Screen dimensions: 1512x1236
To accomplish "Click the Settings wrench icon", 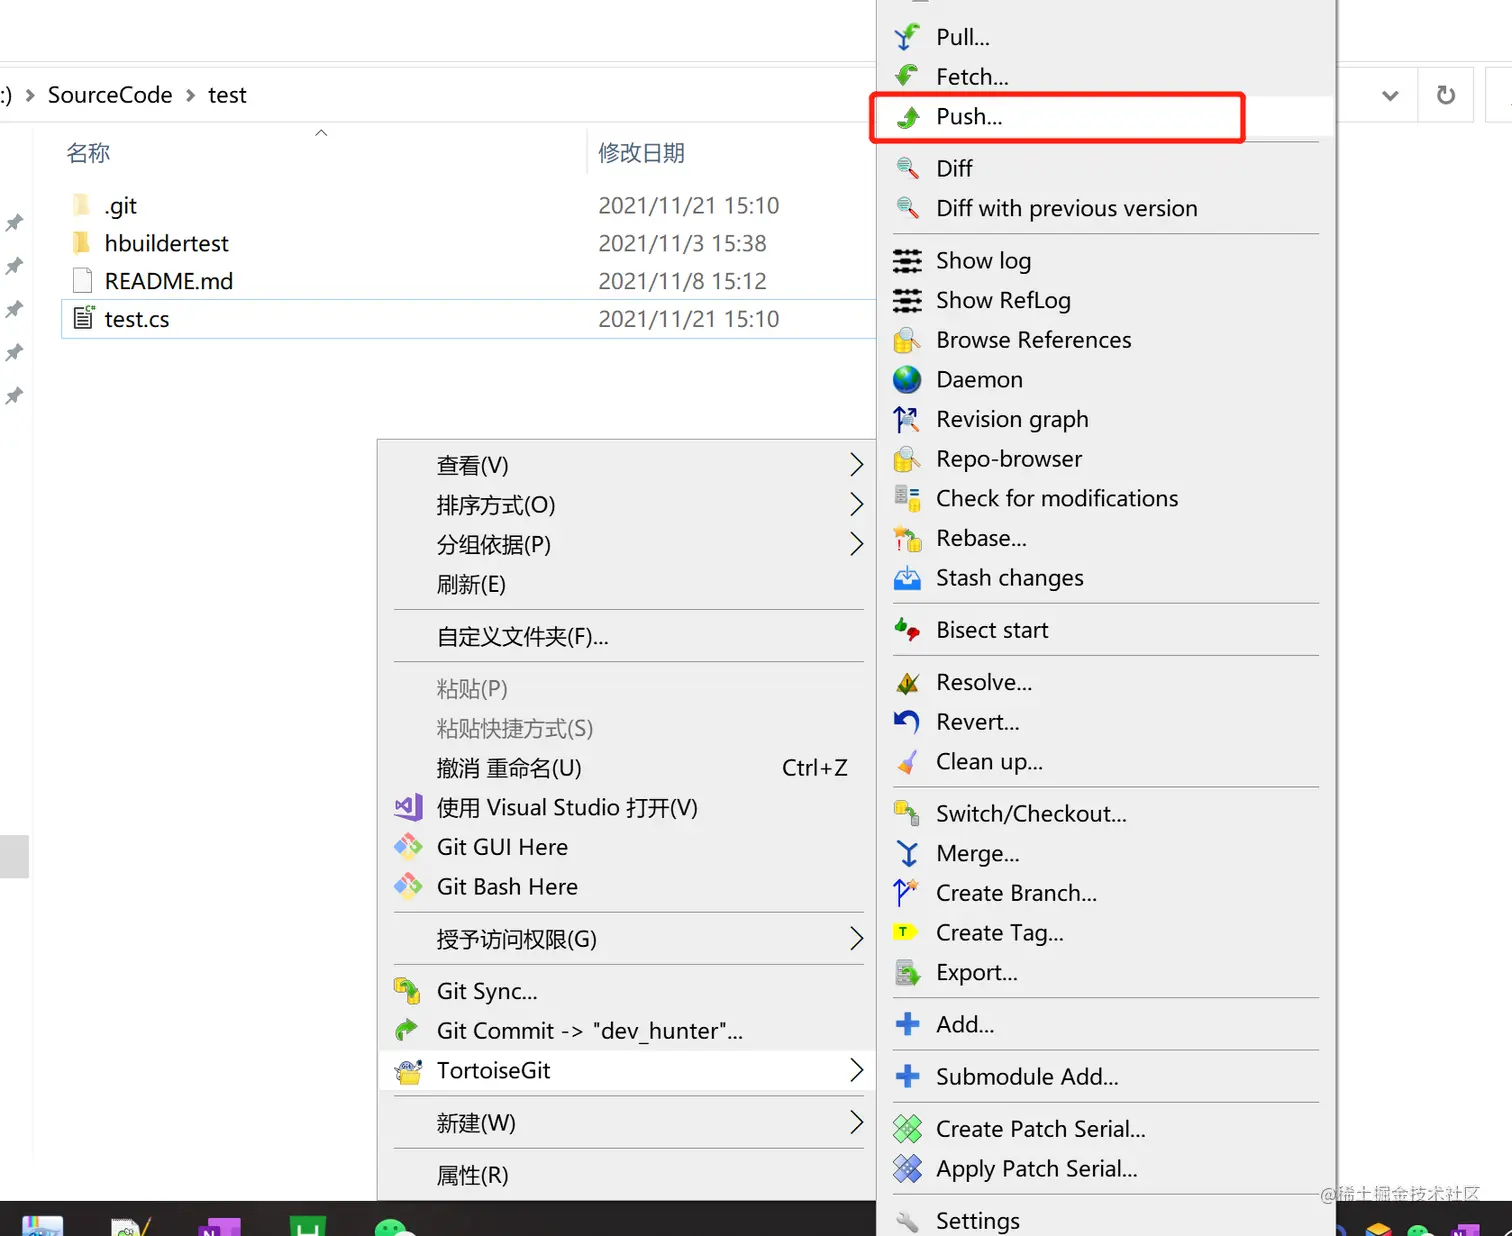I will (907, 1221).
